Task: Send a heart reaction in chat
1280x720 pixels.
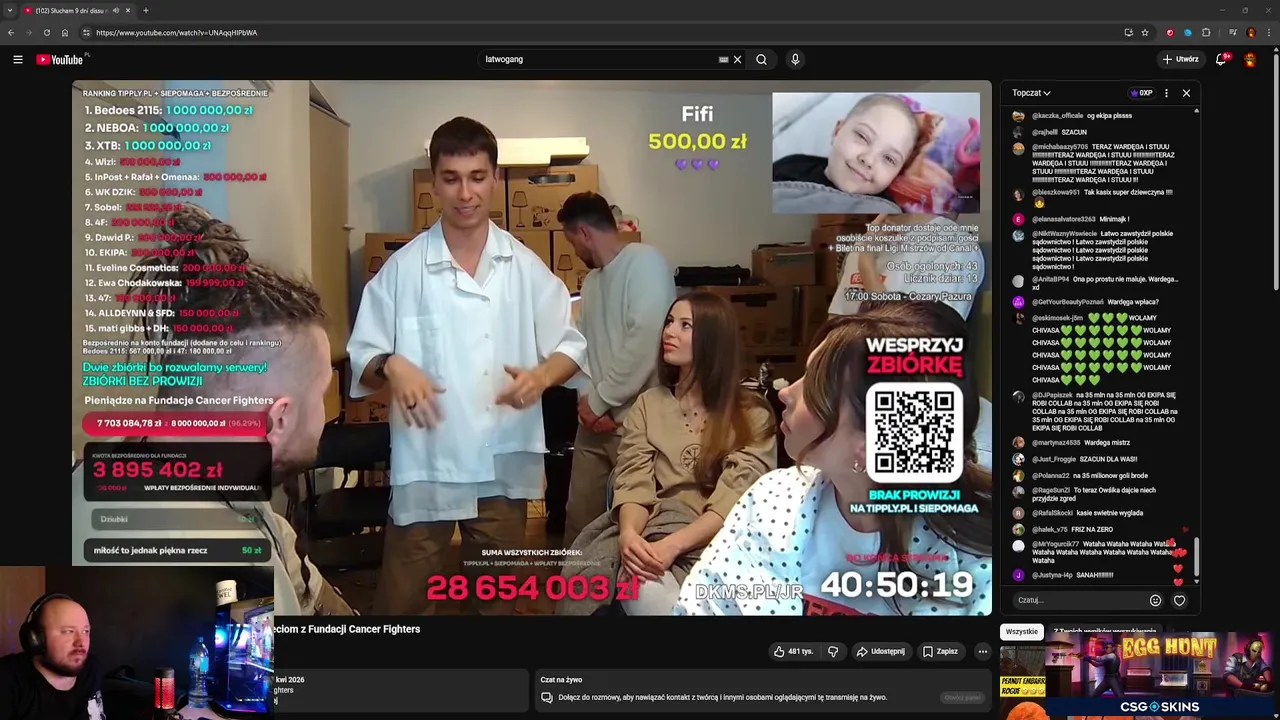Action: [x=1179, y=600]
